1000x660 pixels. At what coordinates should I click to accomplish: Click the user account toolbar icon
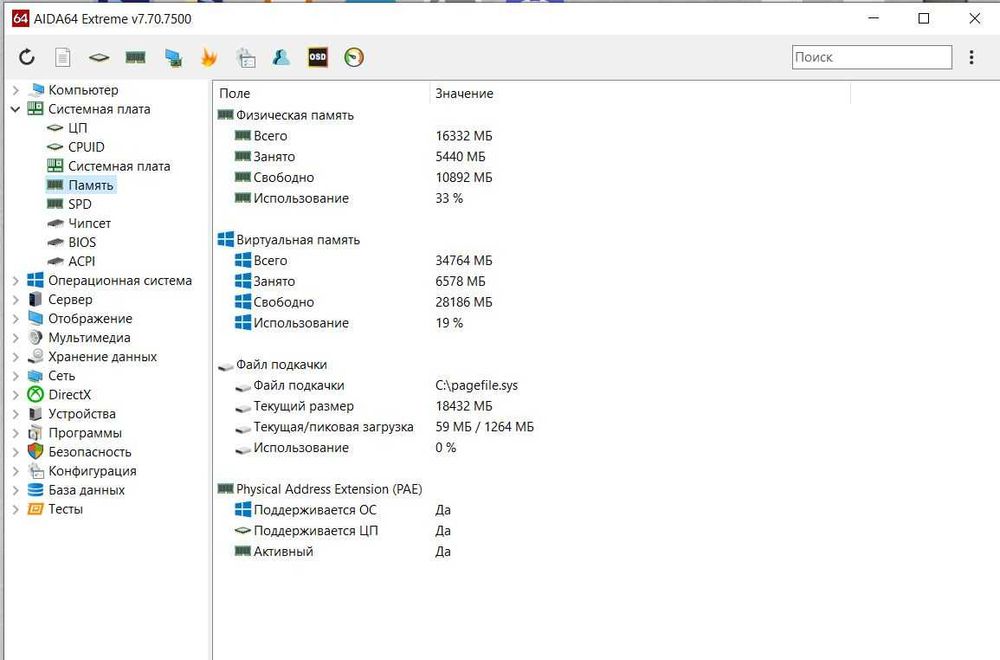281,57
